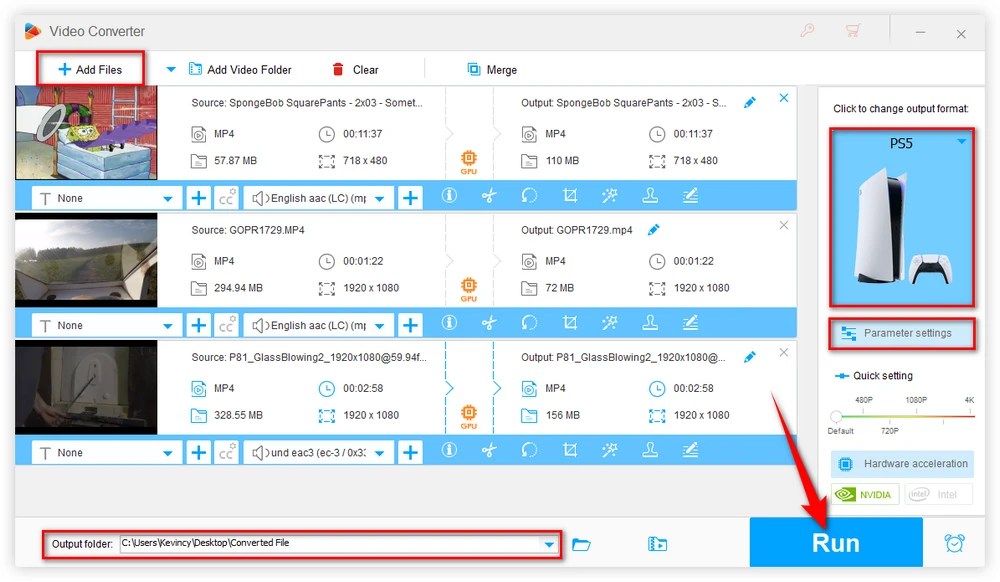Add a watermark to the P81_GlassBlowing2 video
The image size is (1000, 582).
click(650, 450)
